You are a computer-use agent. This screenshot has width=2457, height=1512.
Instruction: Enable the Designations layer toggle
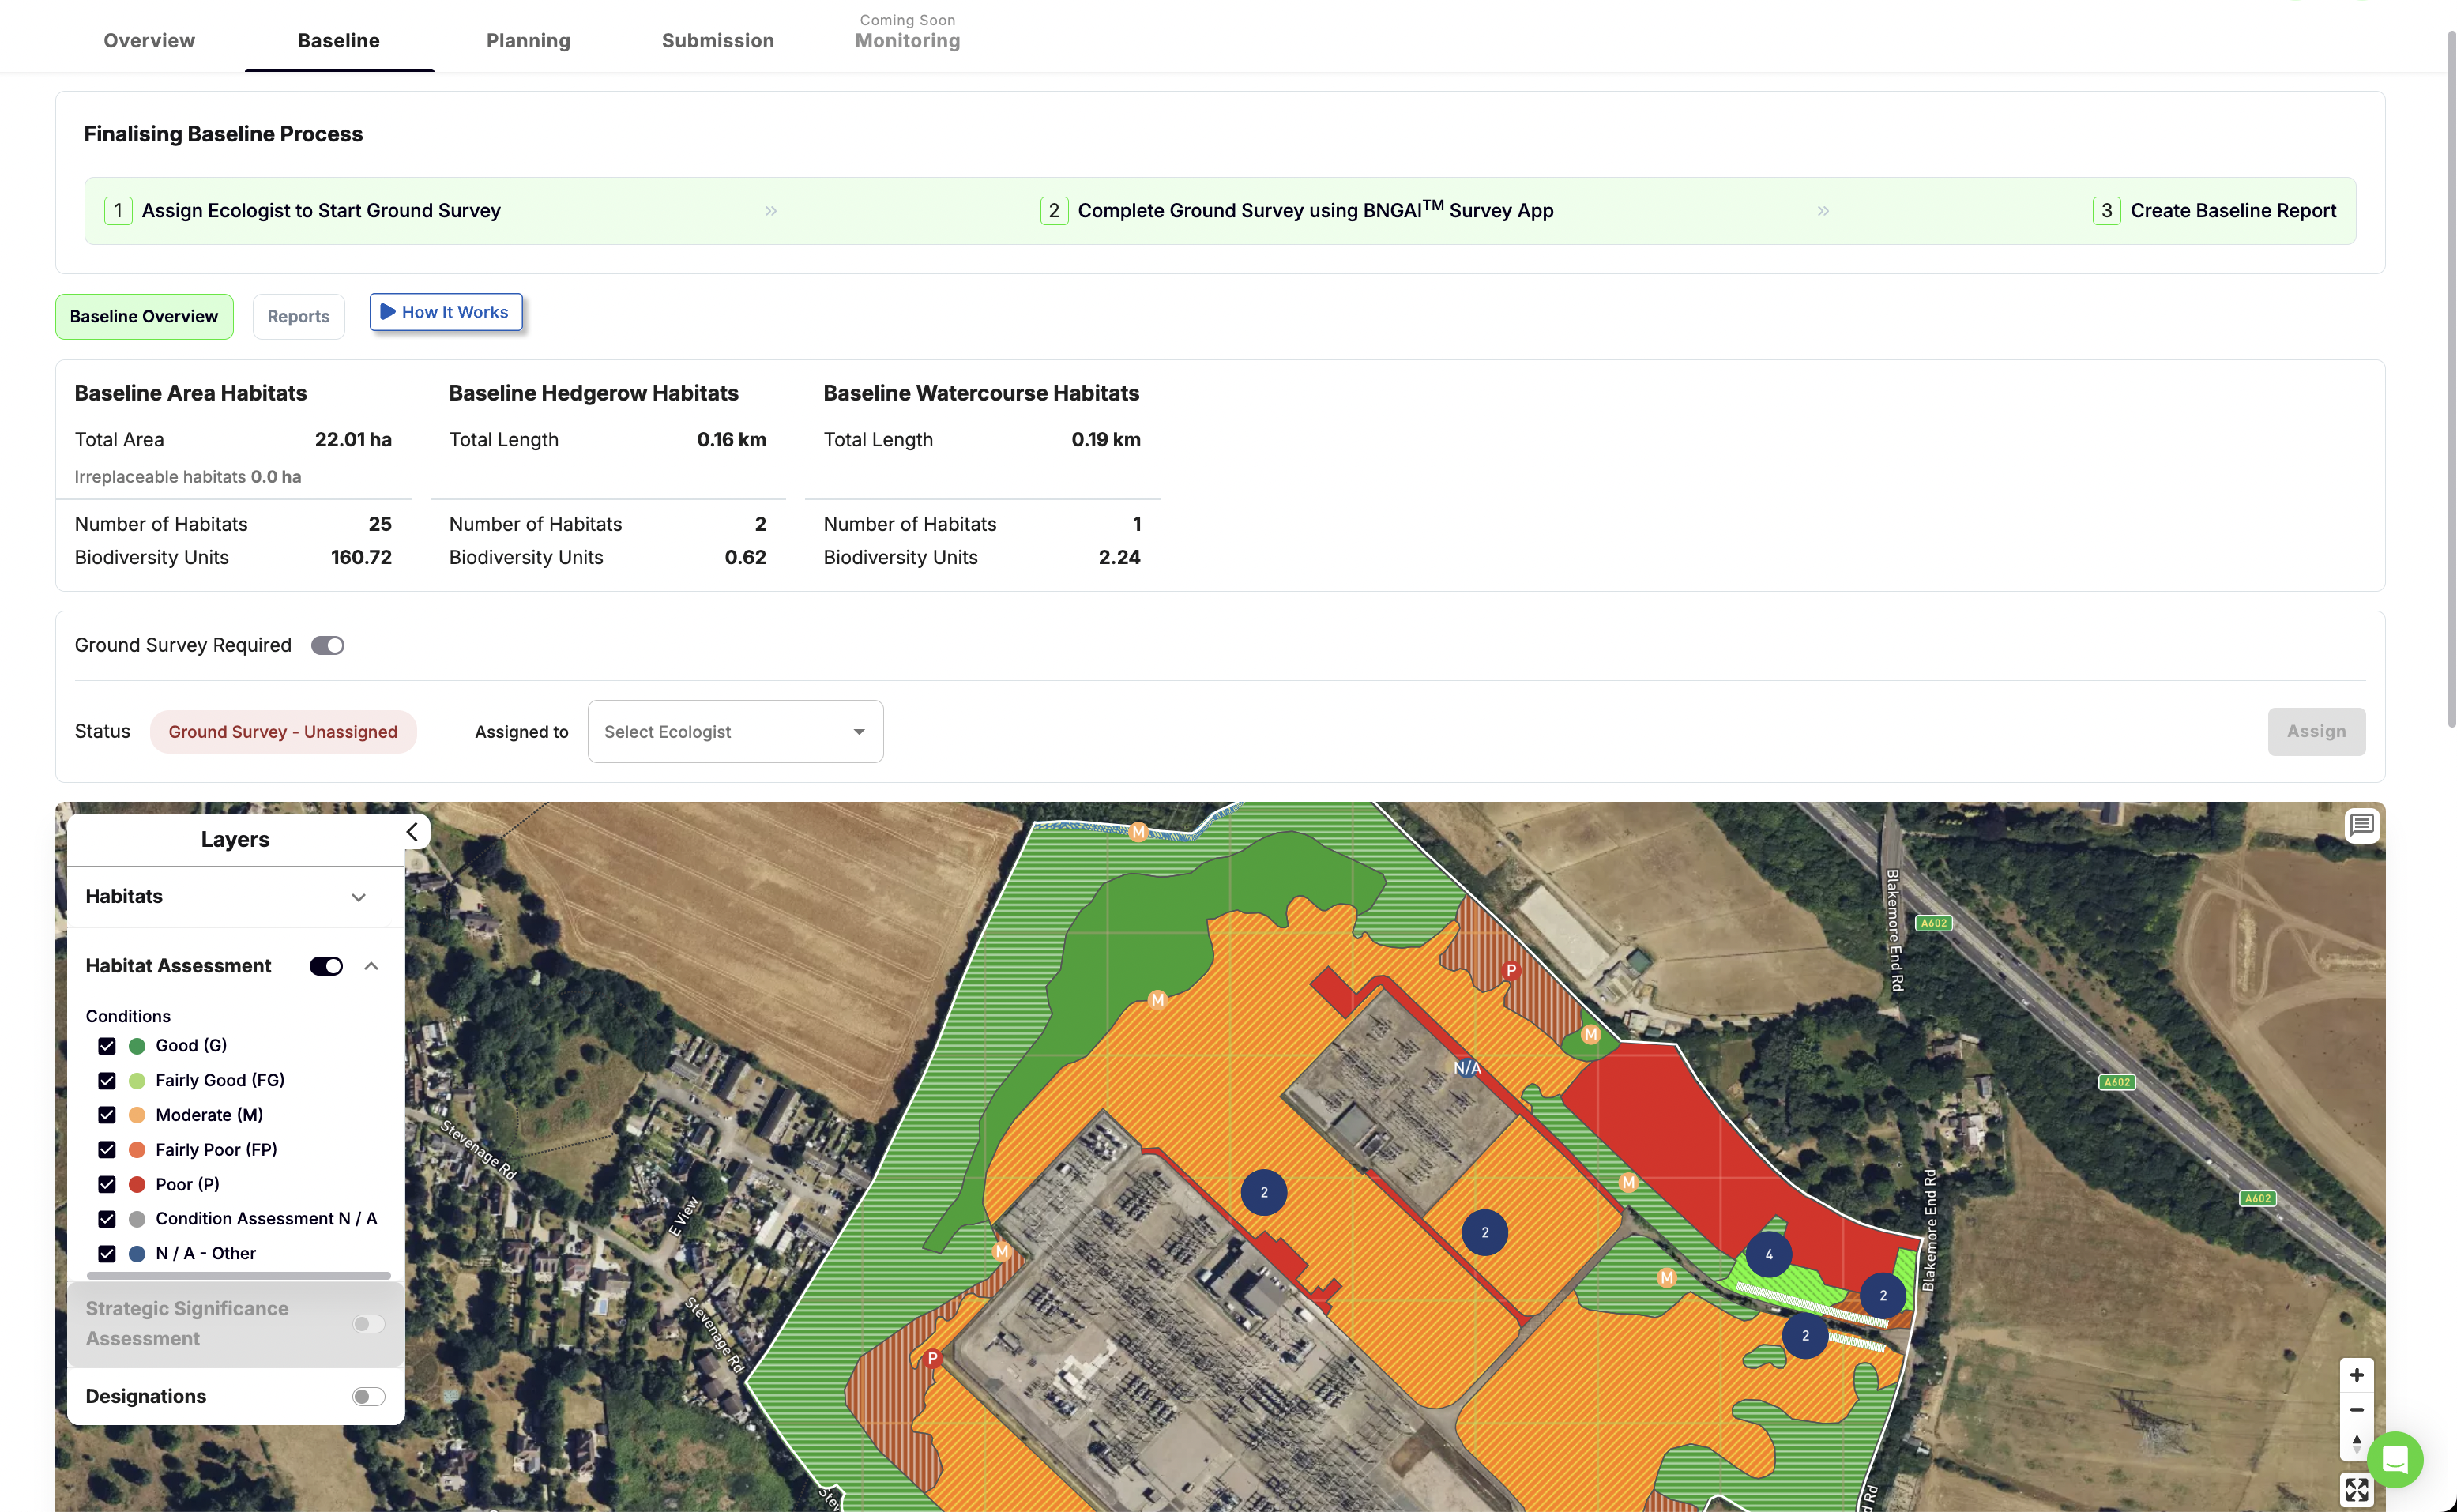pos(368,1396)
